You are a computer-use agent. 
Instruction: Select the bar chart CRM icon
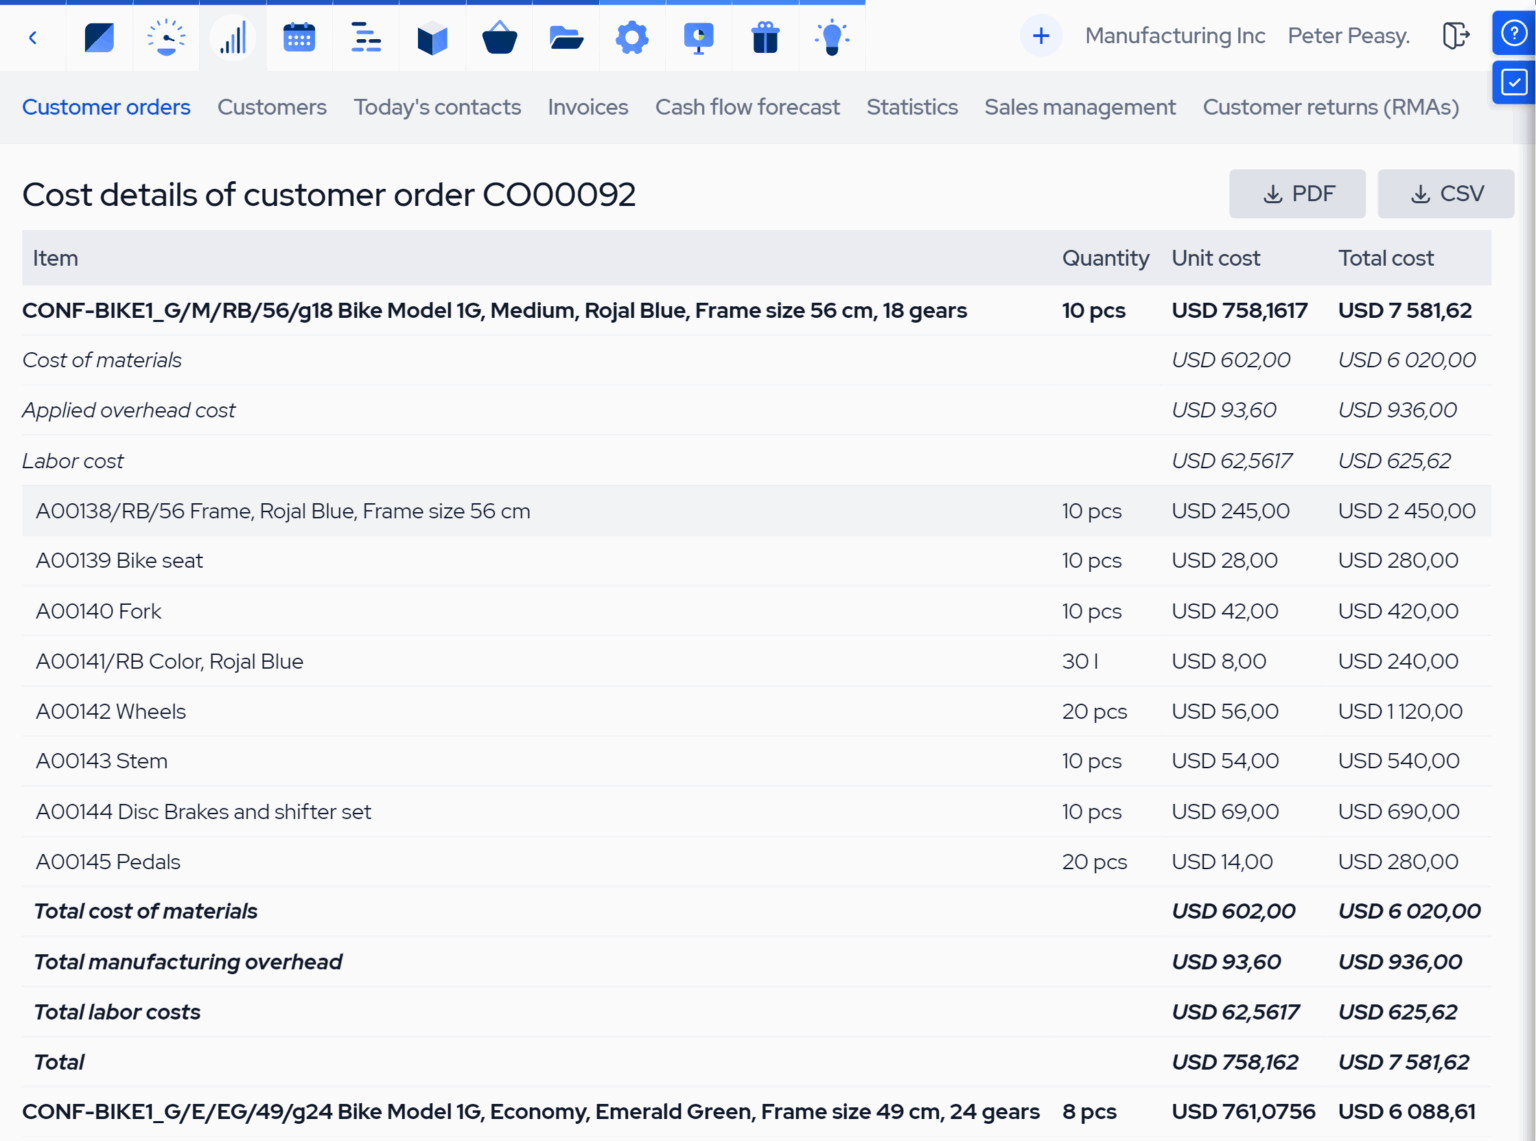pos(233,37)
